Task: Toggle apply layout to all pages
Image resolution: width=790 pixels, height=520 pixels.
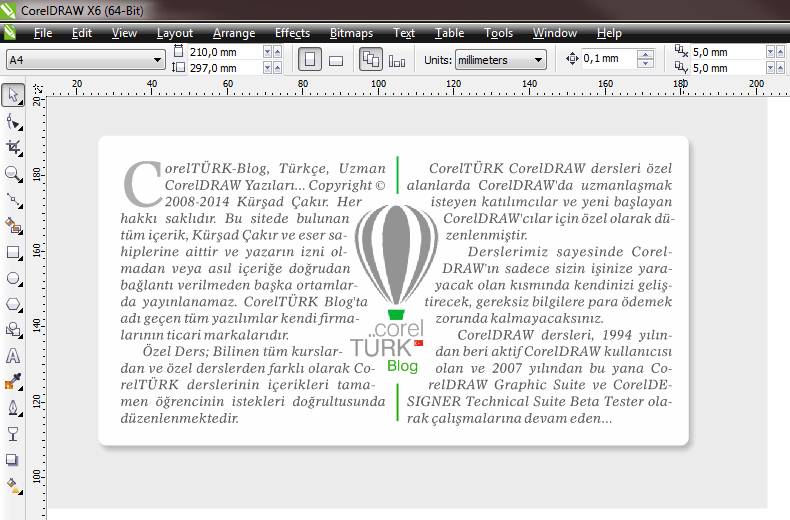Action: [x=371, y=59]
